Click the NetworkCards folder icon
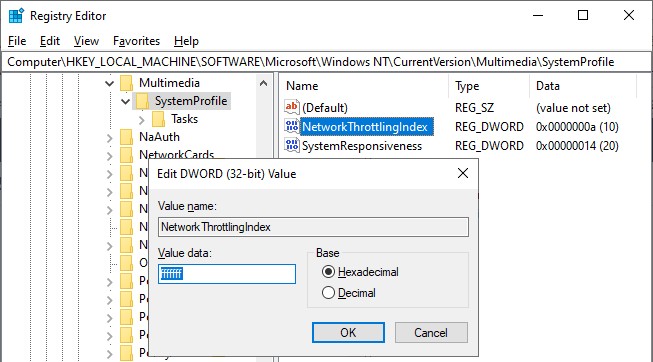The width and height of the screenshot is (653, 362). [x=126, y=155]
